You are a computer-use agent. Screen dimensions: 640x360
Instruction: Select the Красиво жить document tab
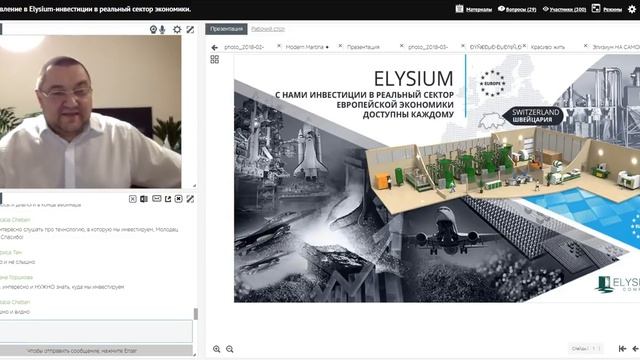pos(548,47)
